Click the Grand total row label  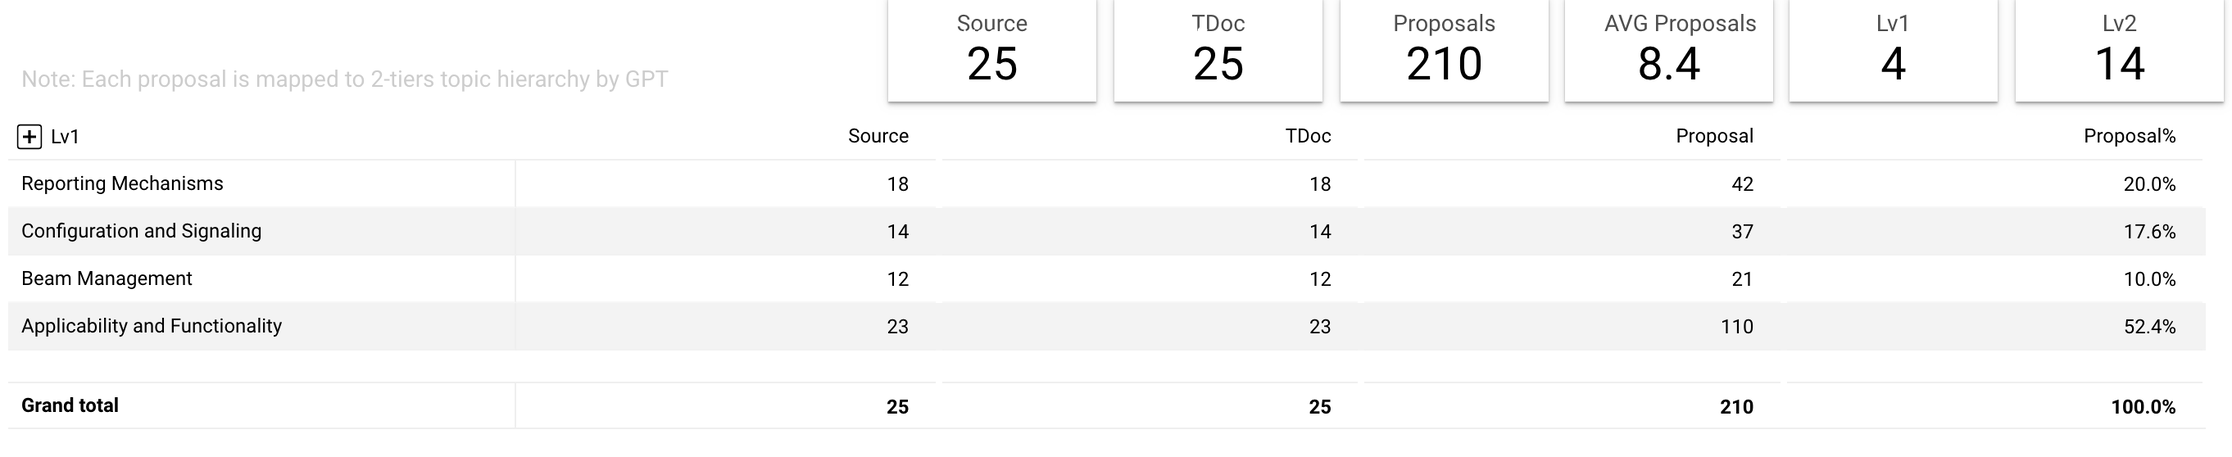tap(70, 406)
